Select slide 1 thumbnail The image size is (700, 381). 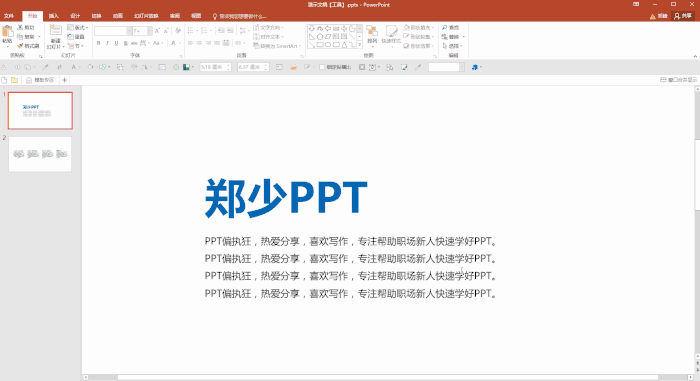coord(40,111)
